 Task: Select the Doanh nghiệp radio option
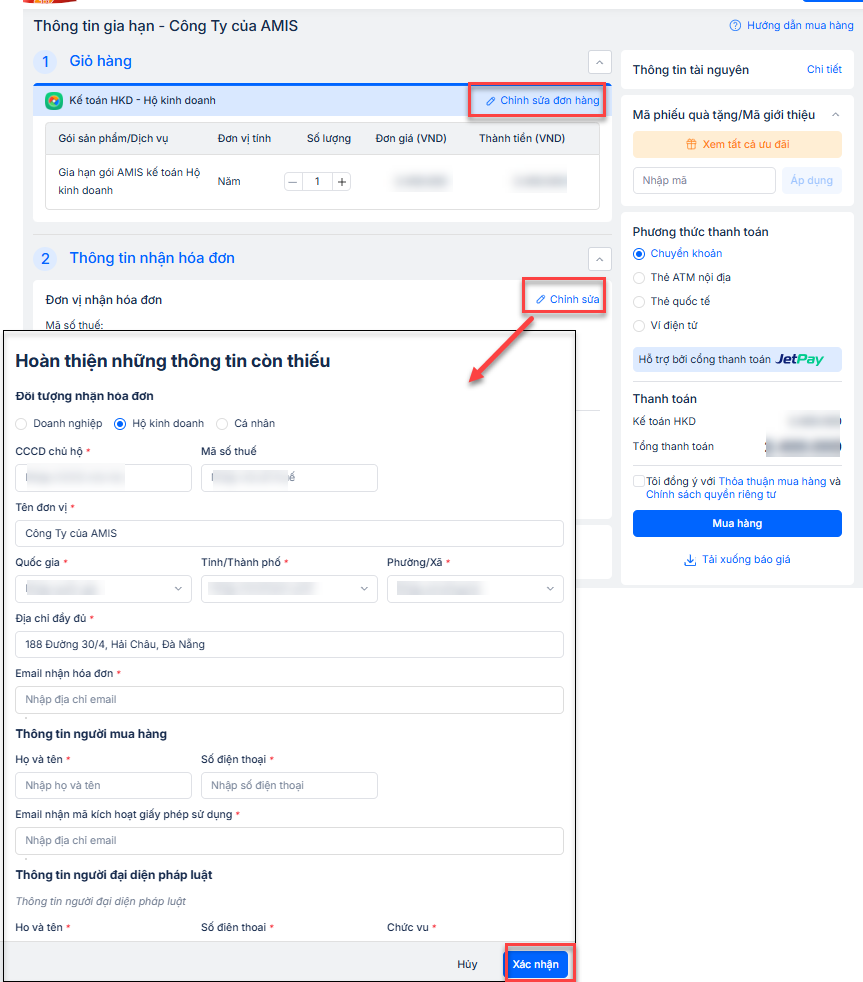pos(22,424)
